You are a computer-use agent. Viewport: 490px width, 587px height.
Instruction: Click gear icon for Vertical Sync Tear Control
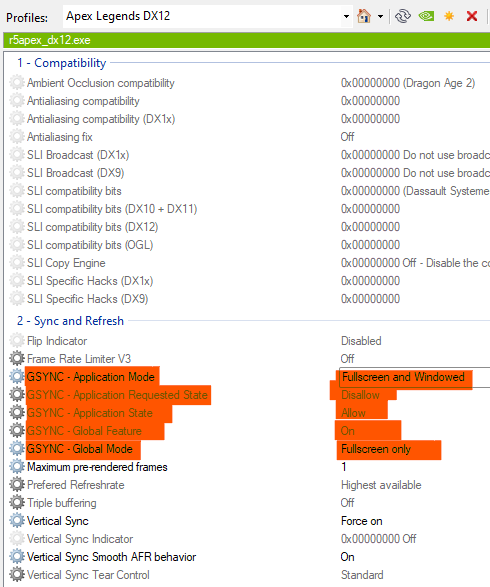pos(17,575)
